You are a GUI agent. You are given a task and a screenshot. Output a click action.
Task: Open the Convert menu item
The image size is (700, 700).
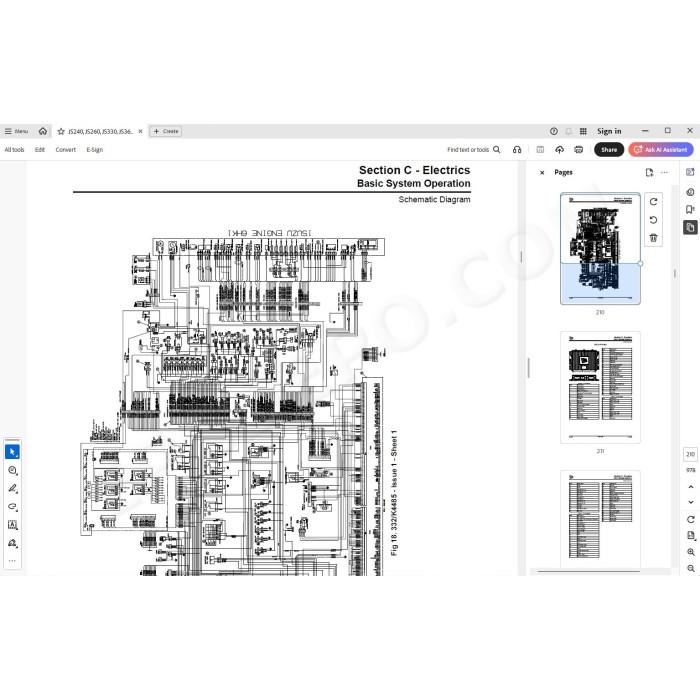pos(66,150)
